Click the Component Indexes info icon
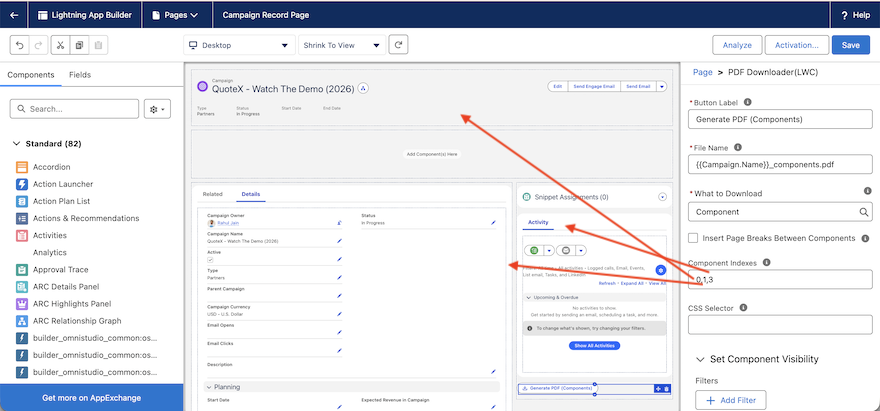This screenshot has height=411, width=880. point(767,262)
